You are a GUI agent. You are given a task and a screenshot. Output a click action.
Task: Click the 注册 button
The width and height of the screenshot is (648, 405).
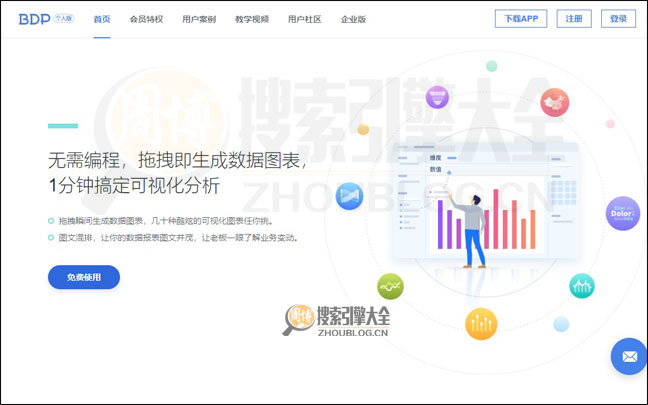click(574, 19)
